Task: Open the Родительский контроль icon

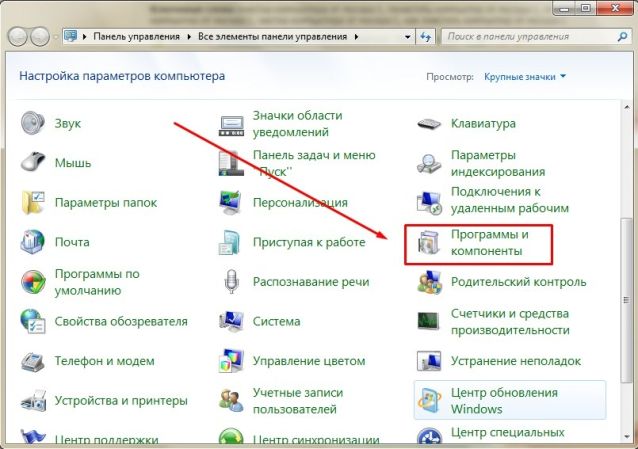Action: pos(429,282)
